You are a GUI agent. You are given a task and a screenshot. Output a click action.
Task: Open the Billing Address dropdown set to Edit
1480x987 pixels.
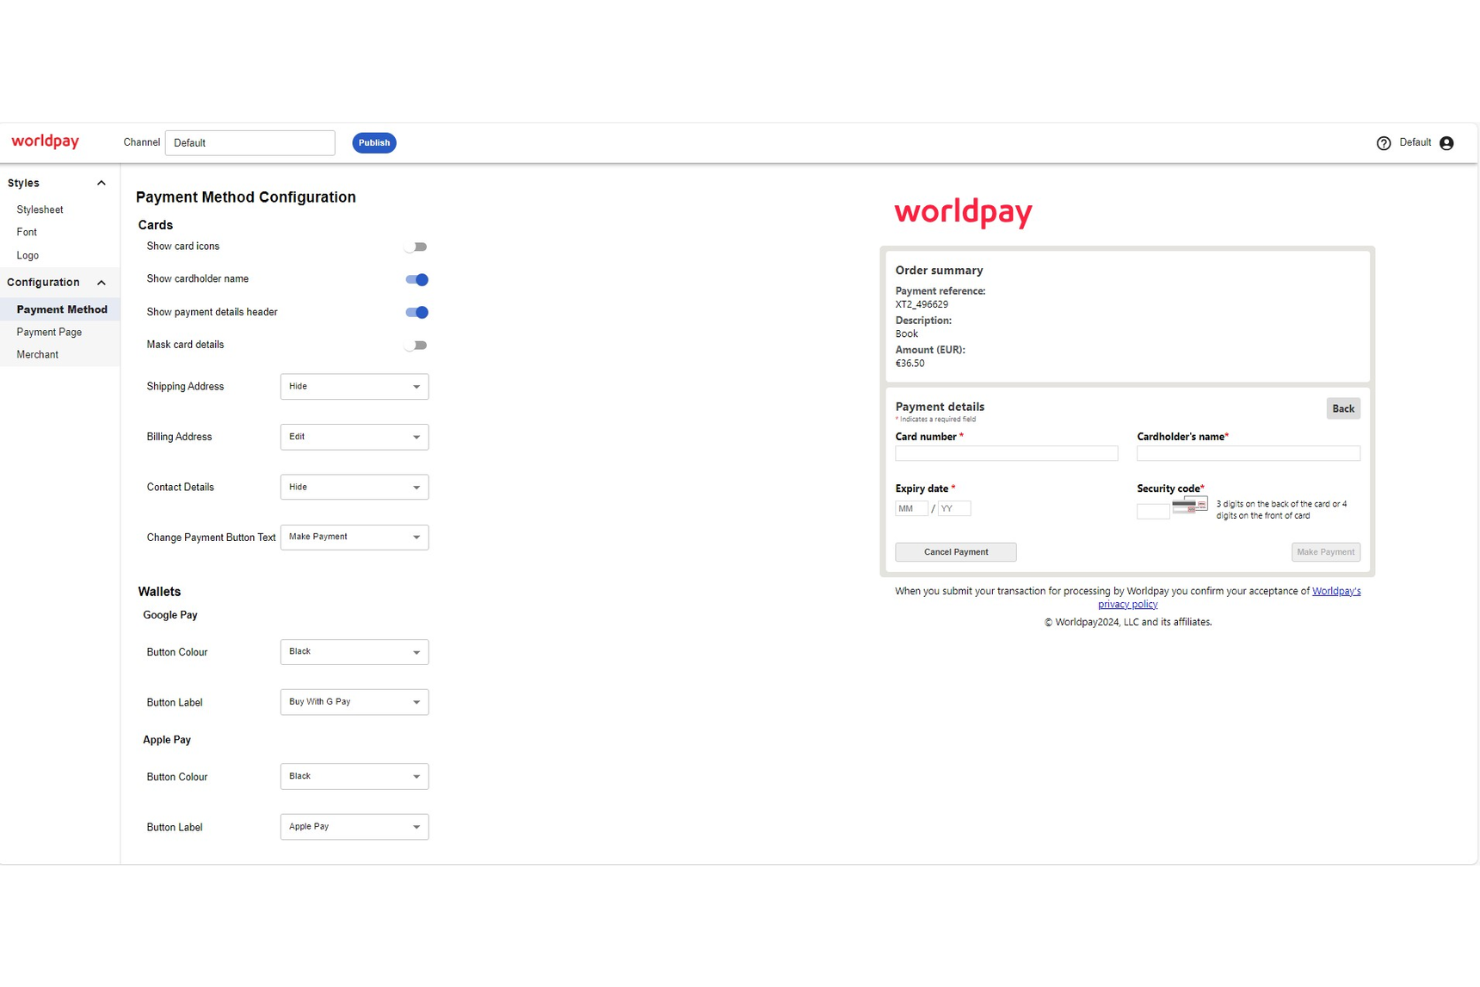(354, 437)
